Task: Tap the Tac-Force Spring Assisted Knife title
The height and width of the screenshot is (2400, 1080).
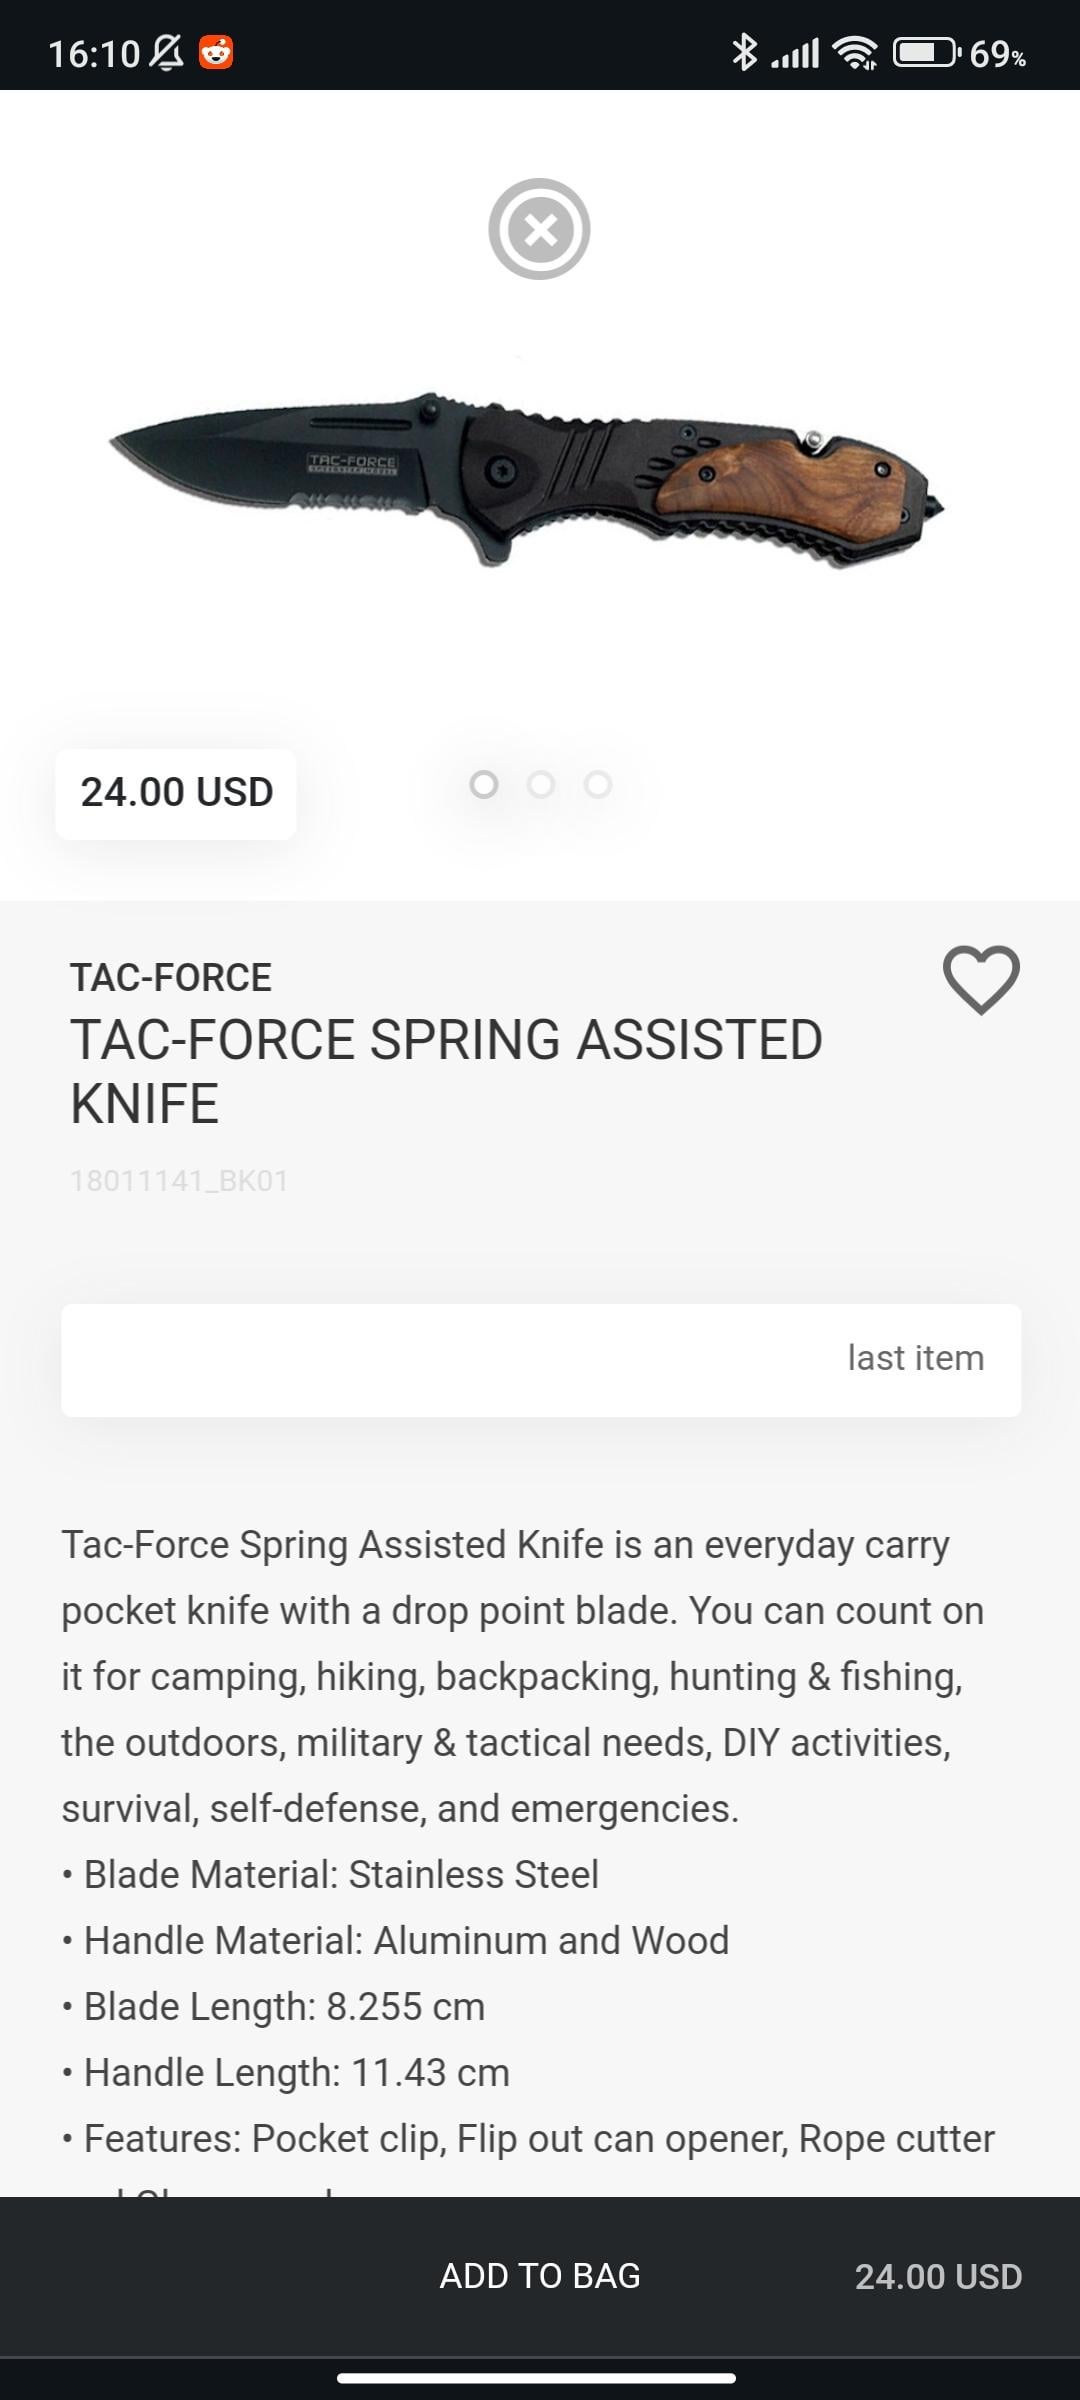Action: point(446,1071)
